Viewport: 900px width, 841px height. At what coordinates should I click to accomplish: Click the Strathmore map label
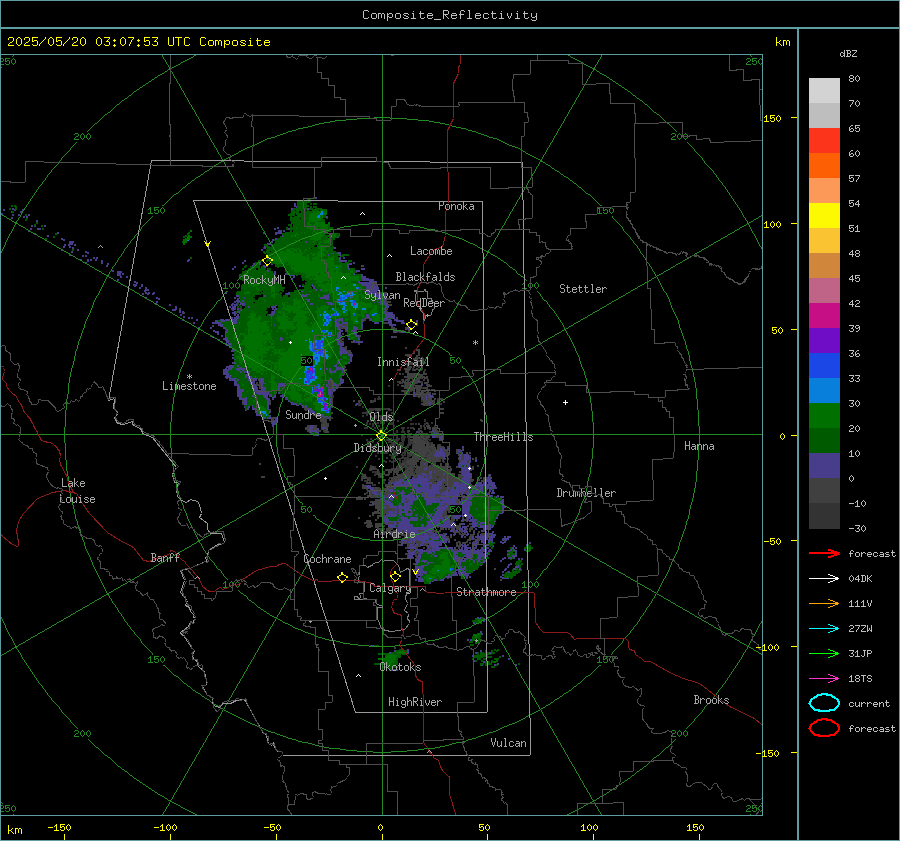tap(486, 592)
